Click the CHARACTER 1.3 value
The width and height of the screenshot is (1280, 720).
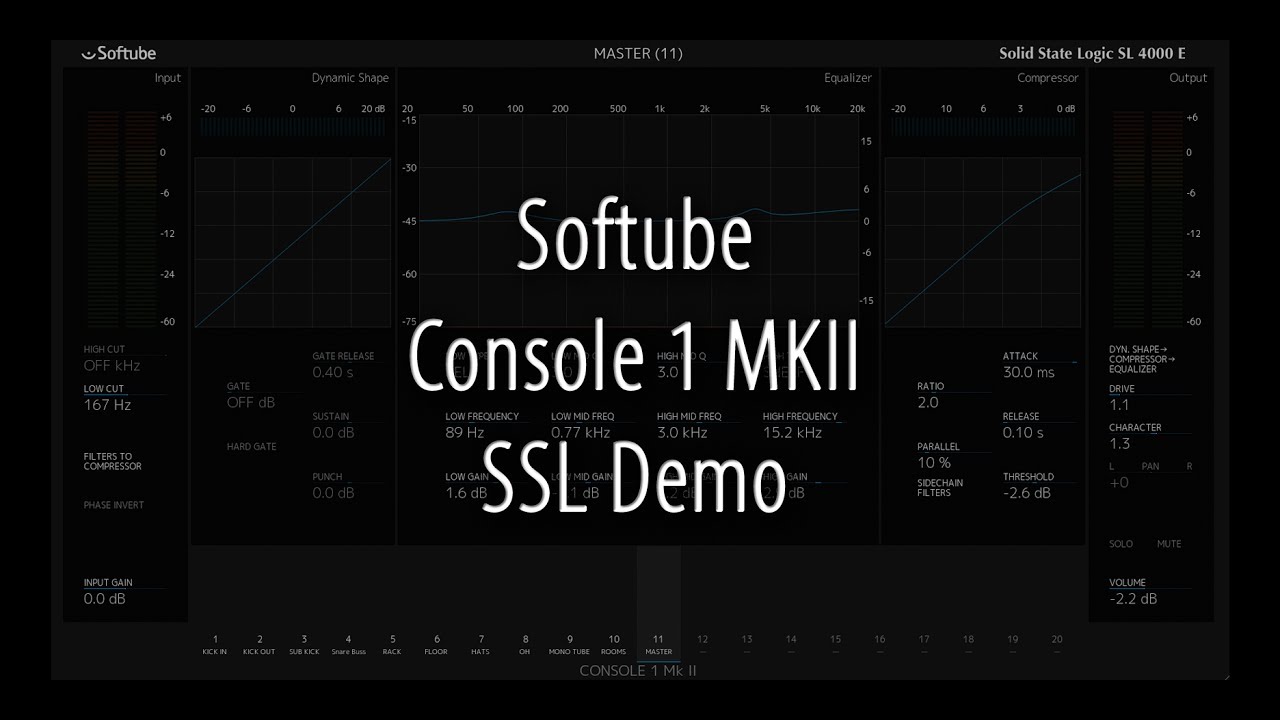pos(1119,444)
